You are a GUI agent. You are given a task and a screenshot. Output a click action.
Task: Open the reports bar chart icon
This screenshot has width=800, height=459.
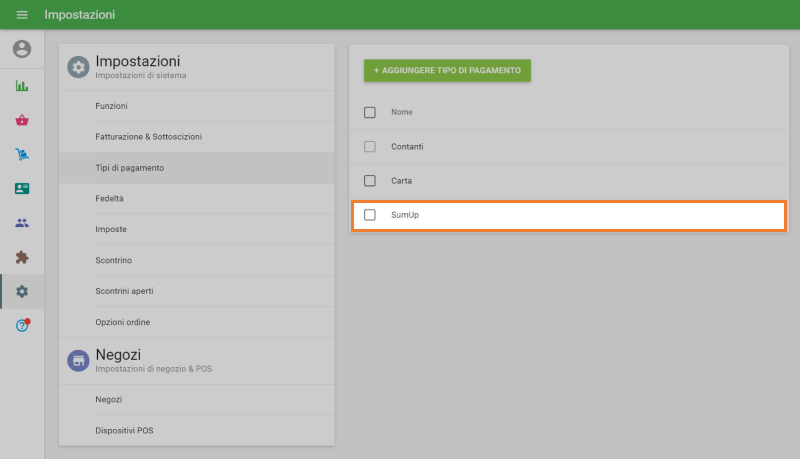point(22,86)
